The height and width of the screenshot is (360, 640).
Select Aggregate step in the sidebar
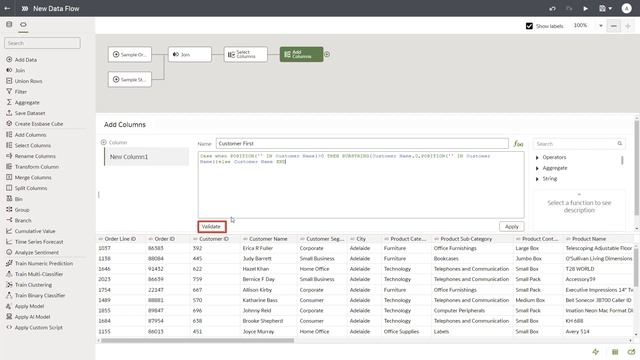pyautogui.click(x=23, y=102)
